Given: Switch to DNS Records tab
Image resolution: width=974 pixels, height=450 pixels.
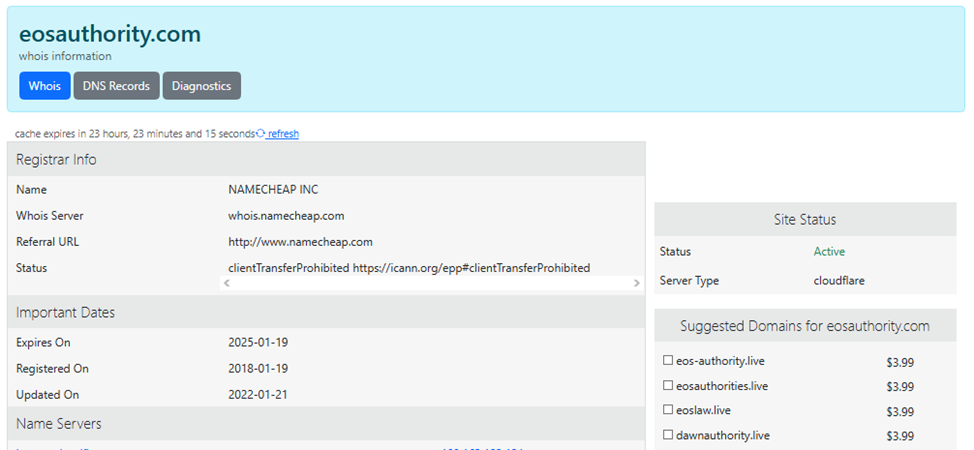Looking at the screenshot, I should (117, 86).
